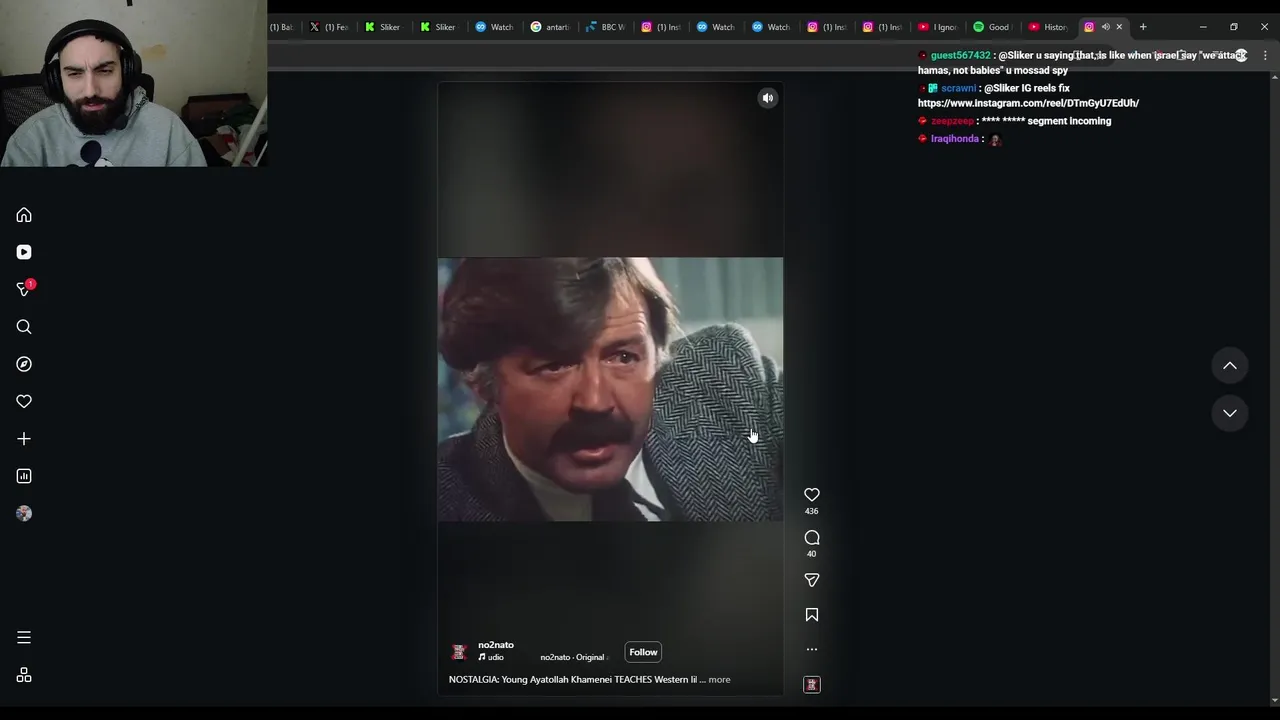The image size is (1280, 720).
Task: Open no2nato's profile picture on the reel
Action: 459,652
